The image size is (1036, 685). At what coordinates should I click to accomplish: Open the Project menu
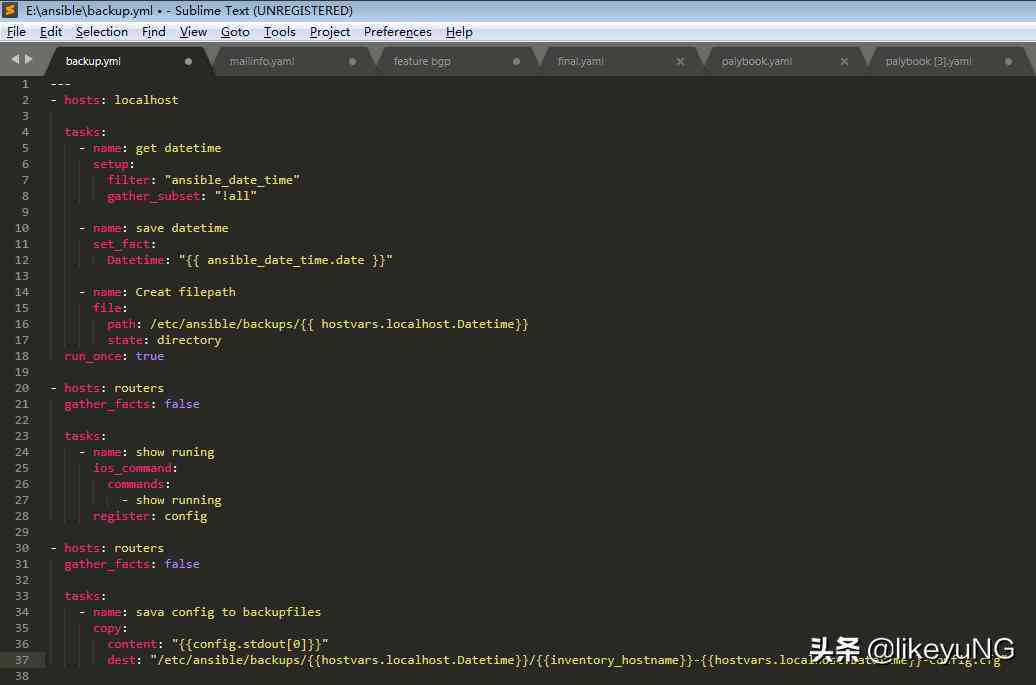point(330,32)
